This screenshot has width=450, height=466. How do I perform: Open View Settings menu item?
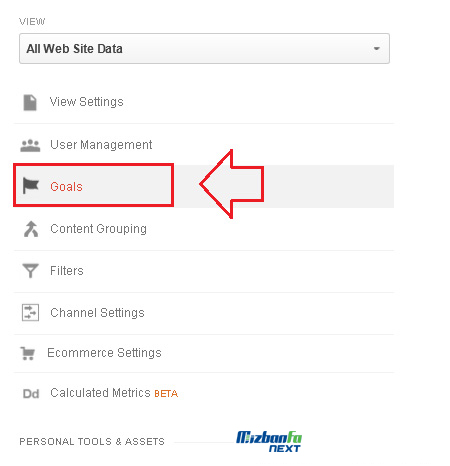click(87, 102)
